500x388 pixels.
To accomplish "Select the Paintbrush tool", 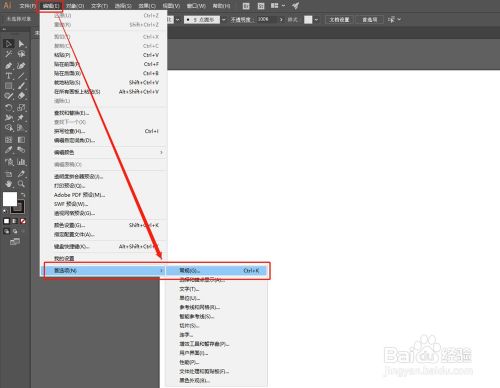I will 21,86.
